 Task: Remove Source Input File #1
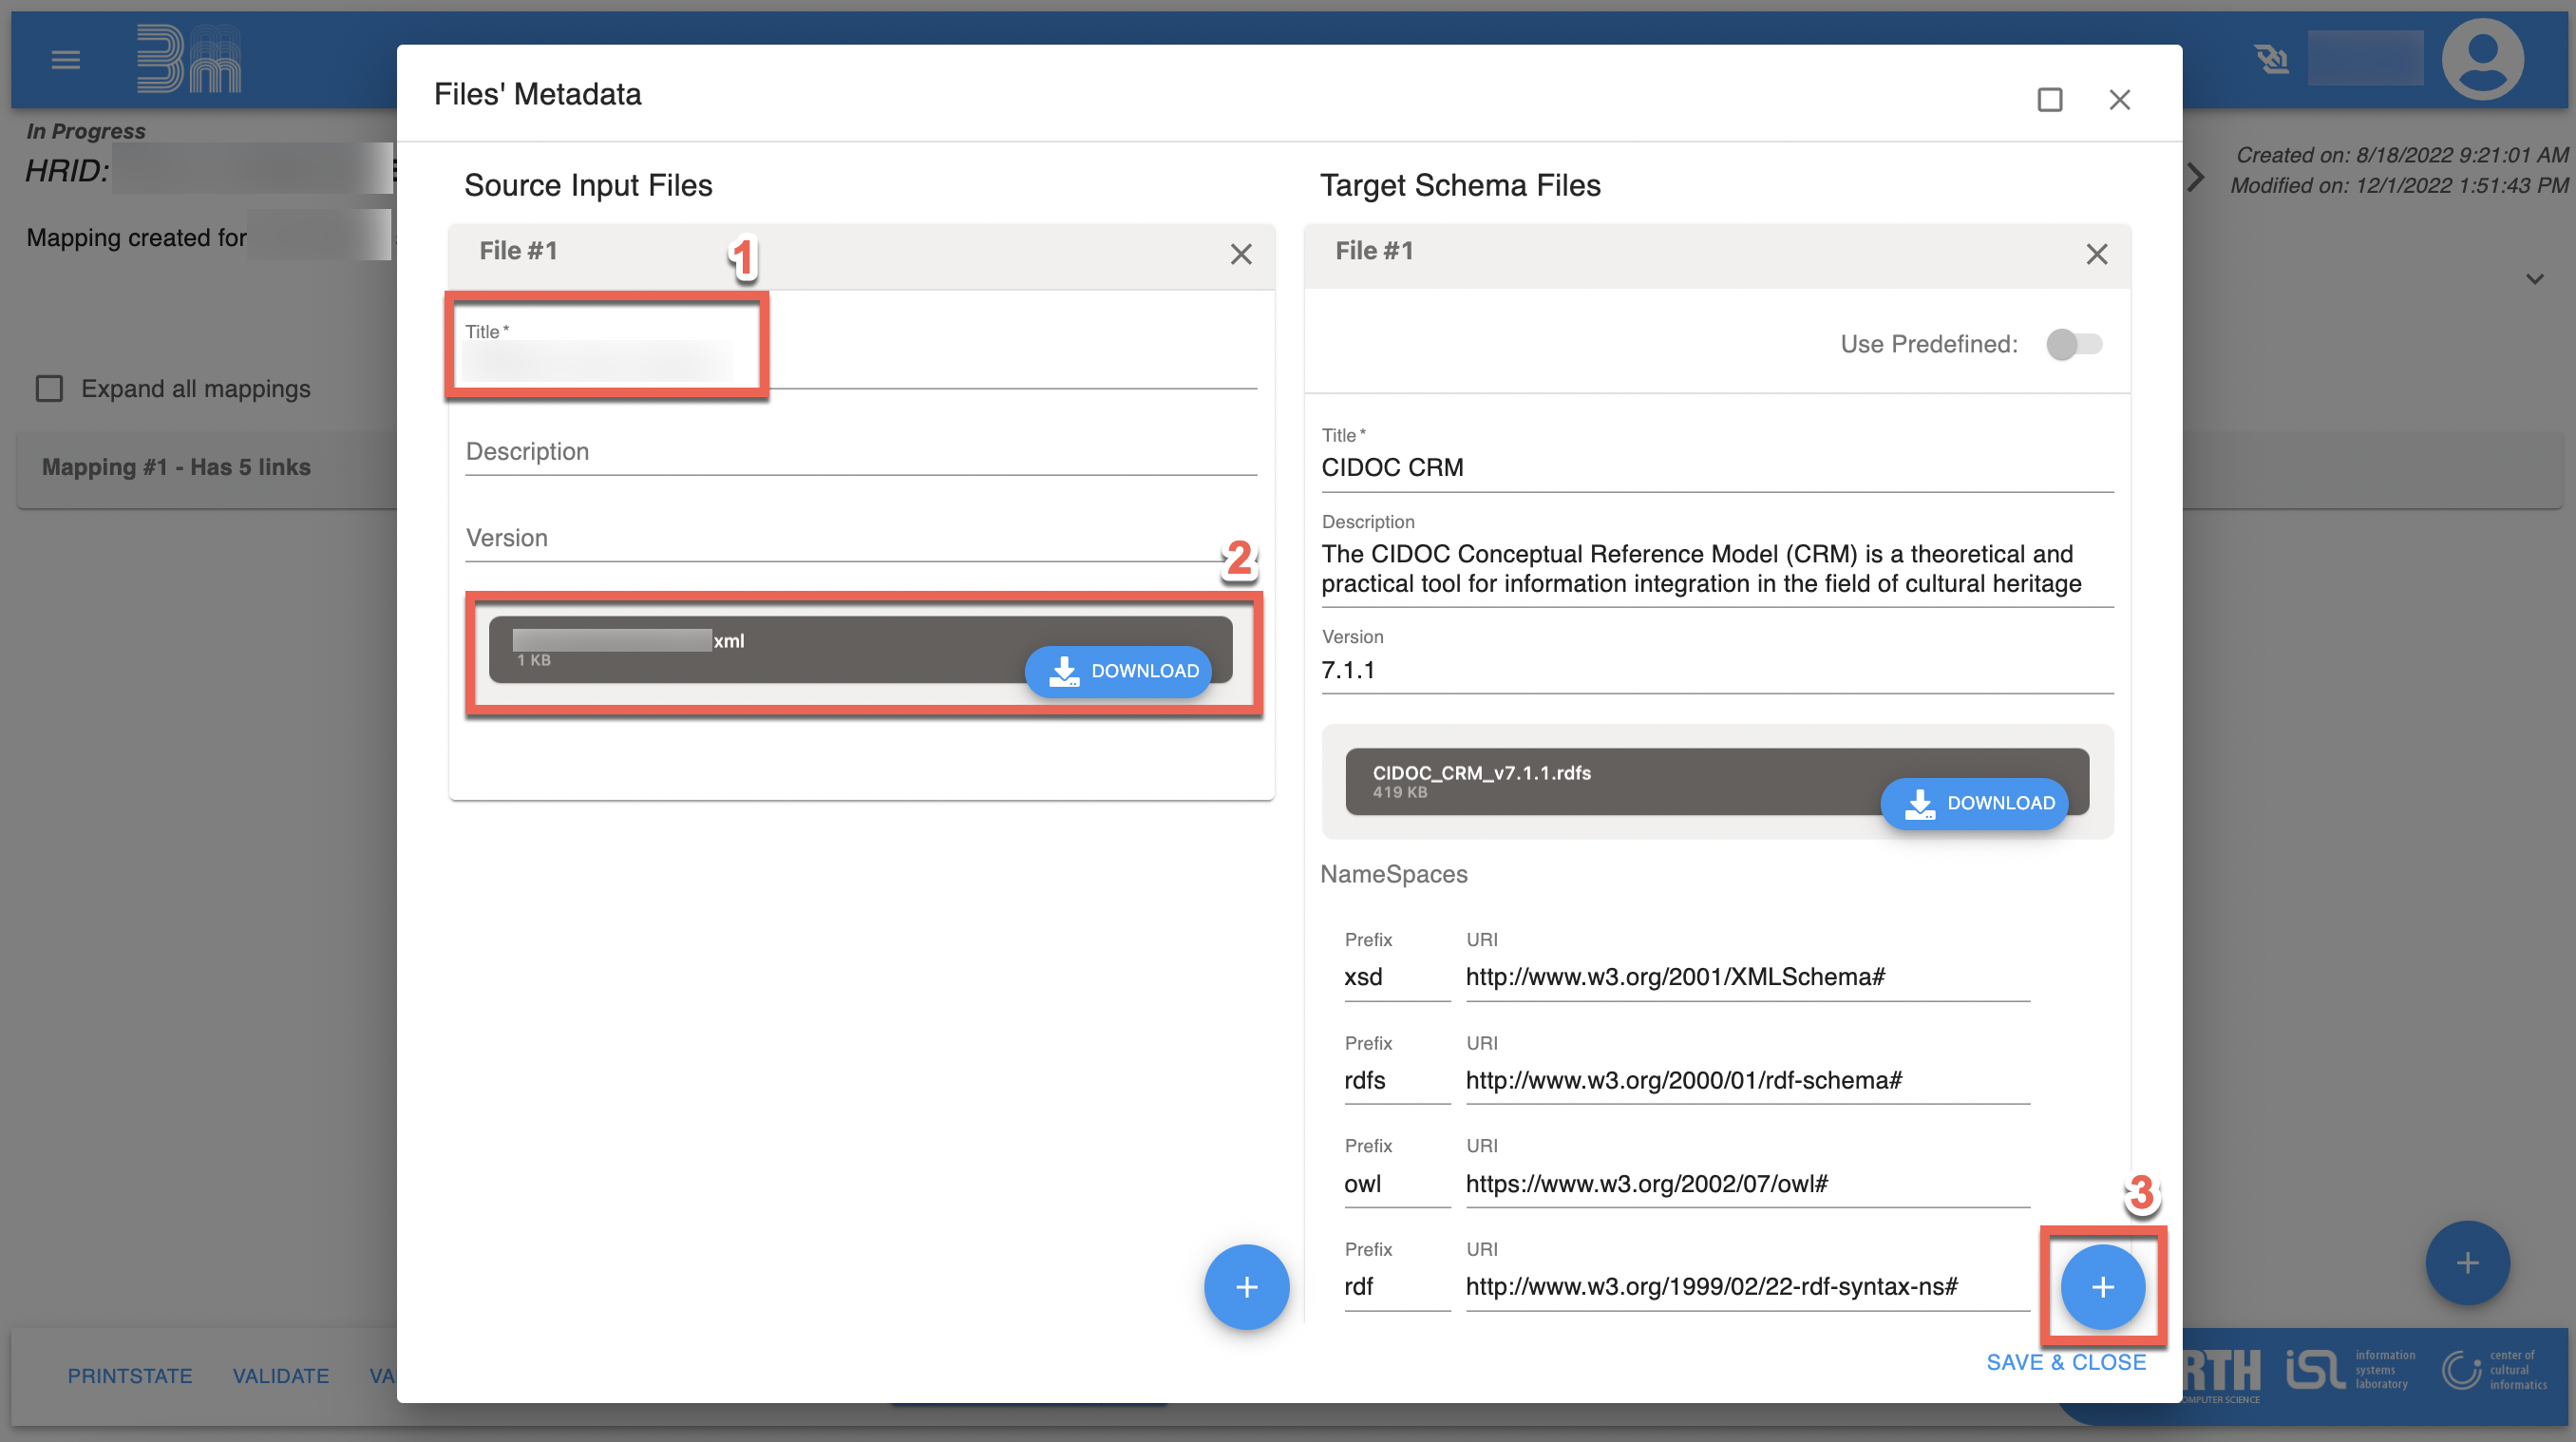tap(1240, 254)
